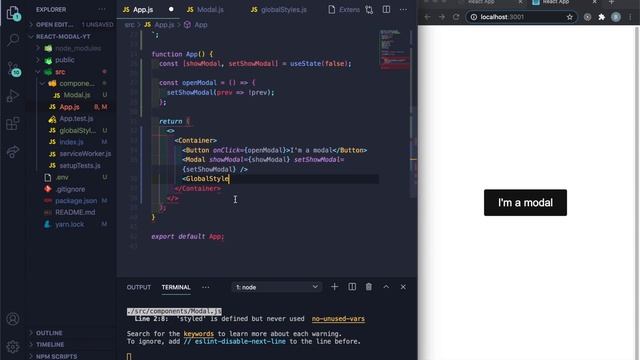Collapse the src folder
This screenshot has height=360, width=640.
point(72,72)
